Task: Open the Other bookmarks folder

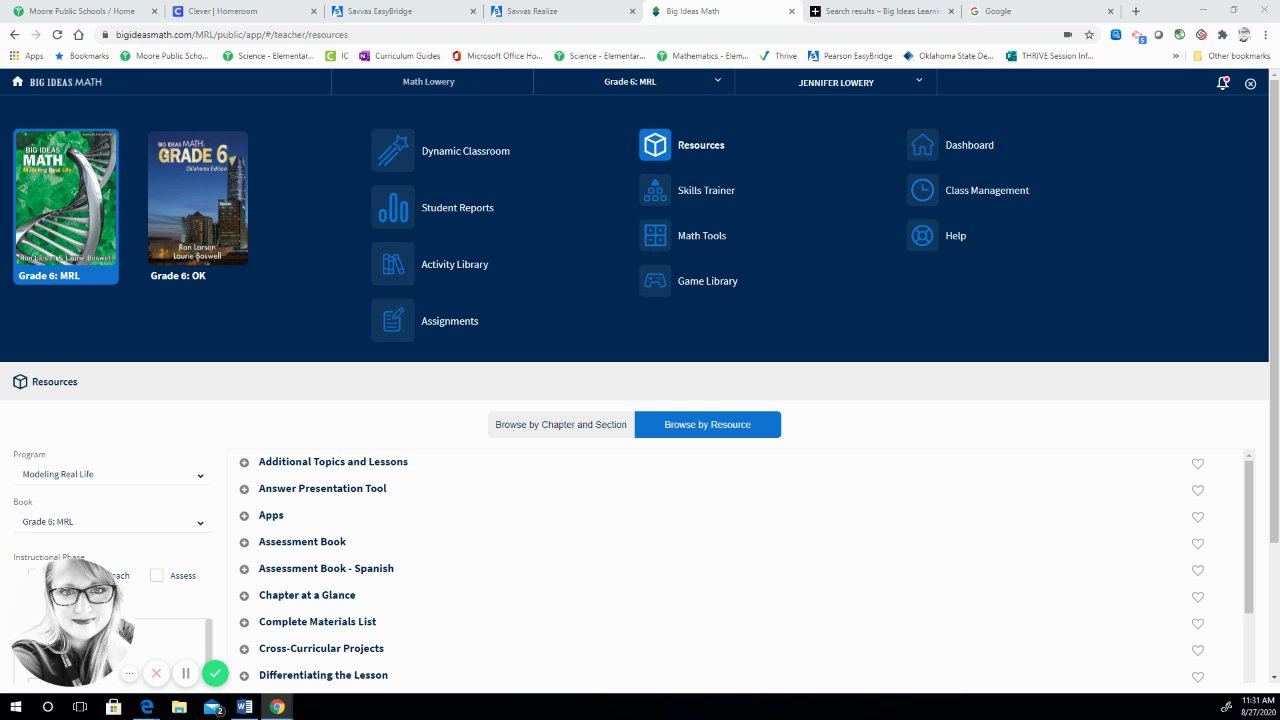Action: click(x=1231, y=56)
